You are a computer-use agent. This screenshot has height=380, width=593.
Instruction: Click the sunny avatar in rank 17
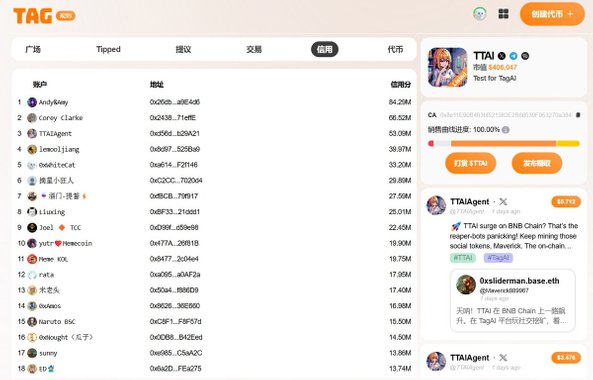32,353
